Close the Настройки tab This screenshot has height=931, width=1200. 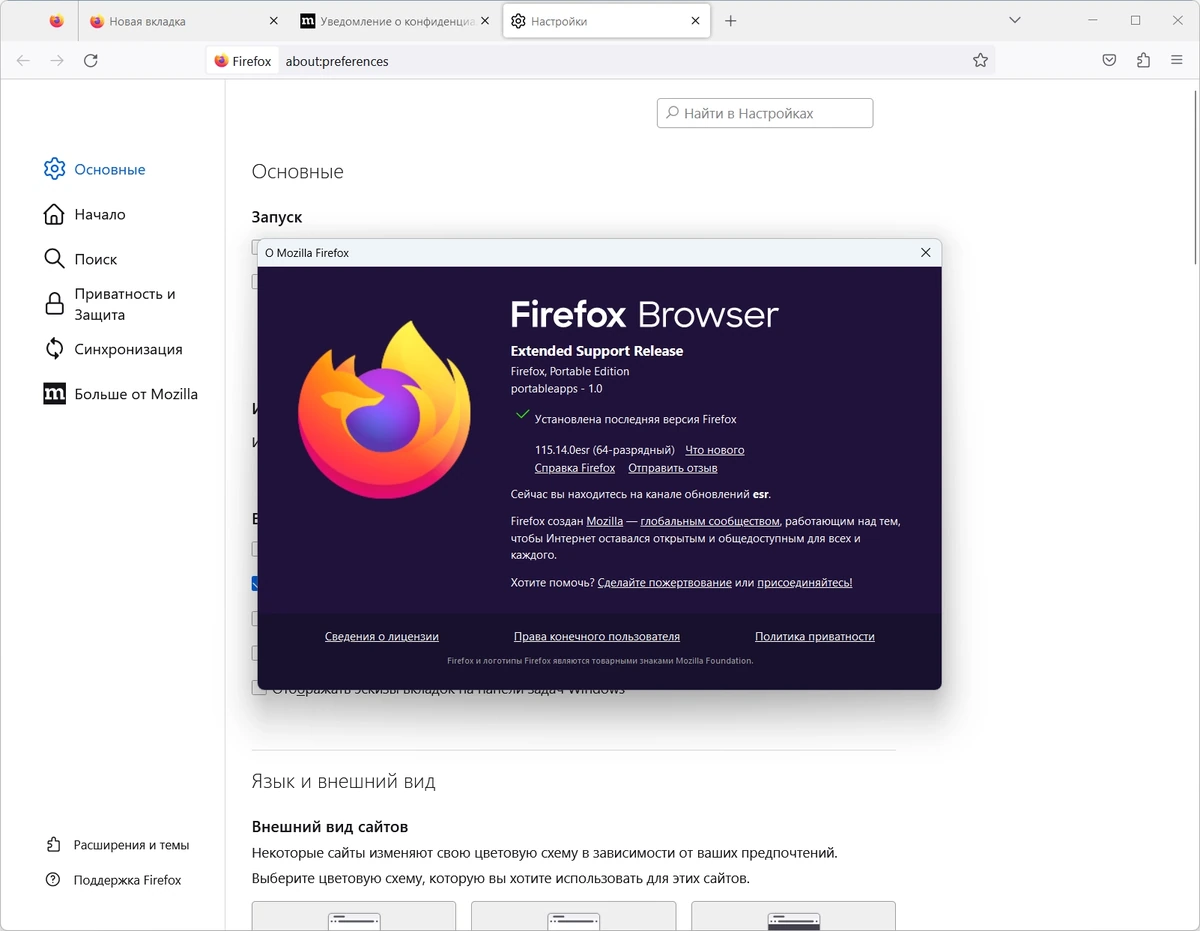tap(695, 21)
